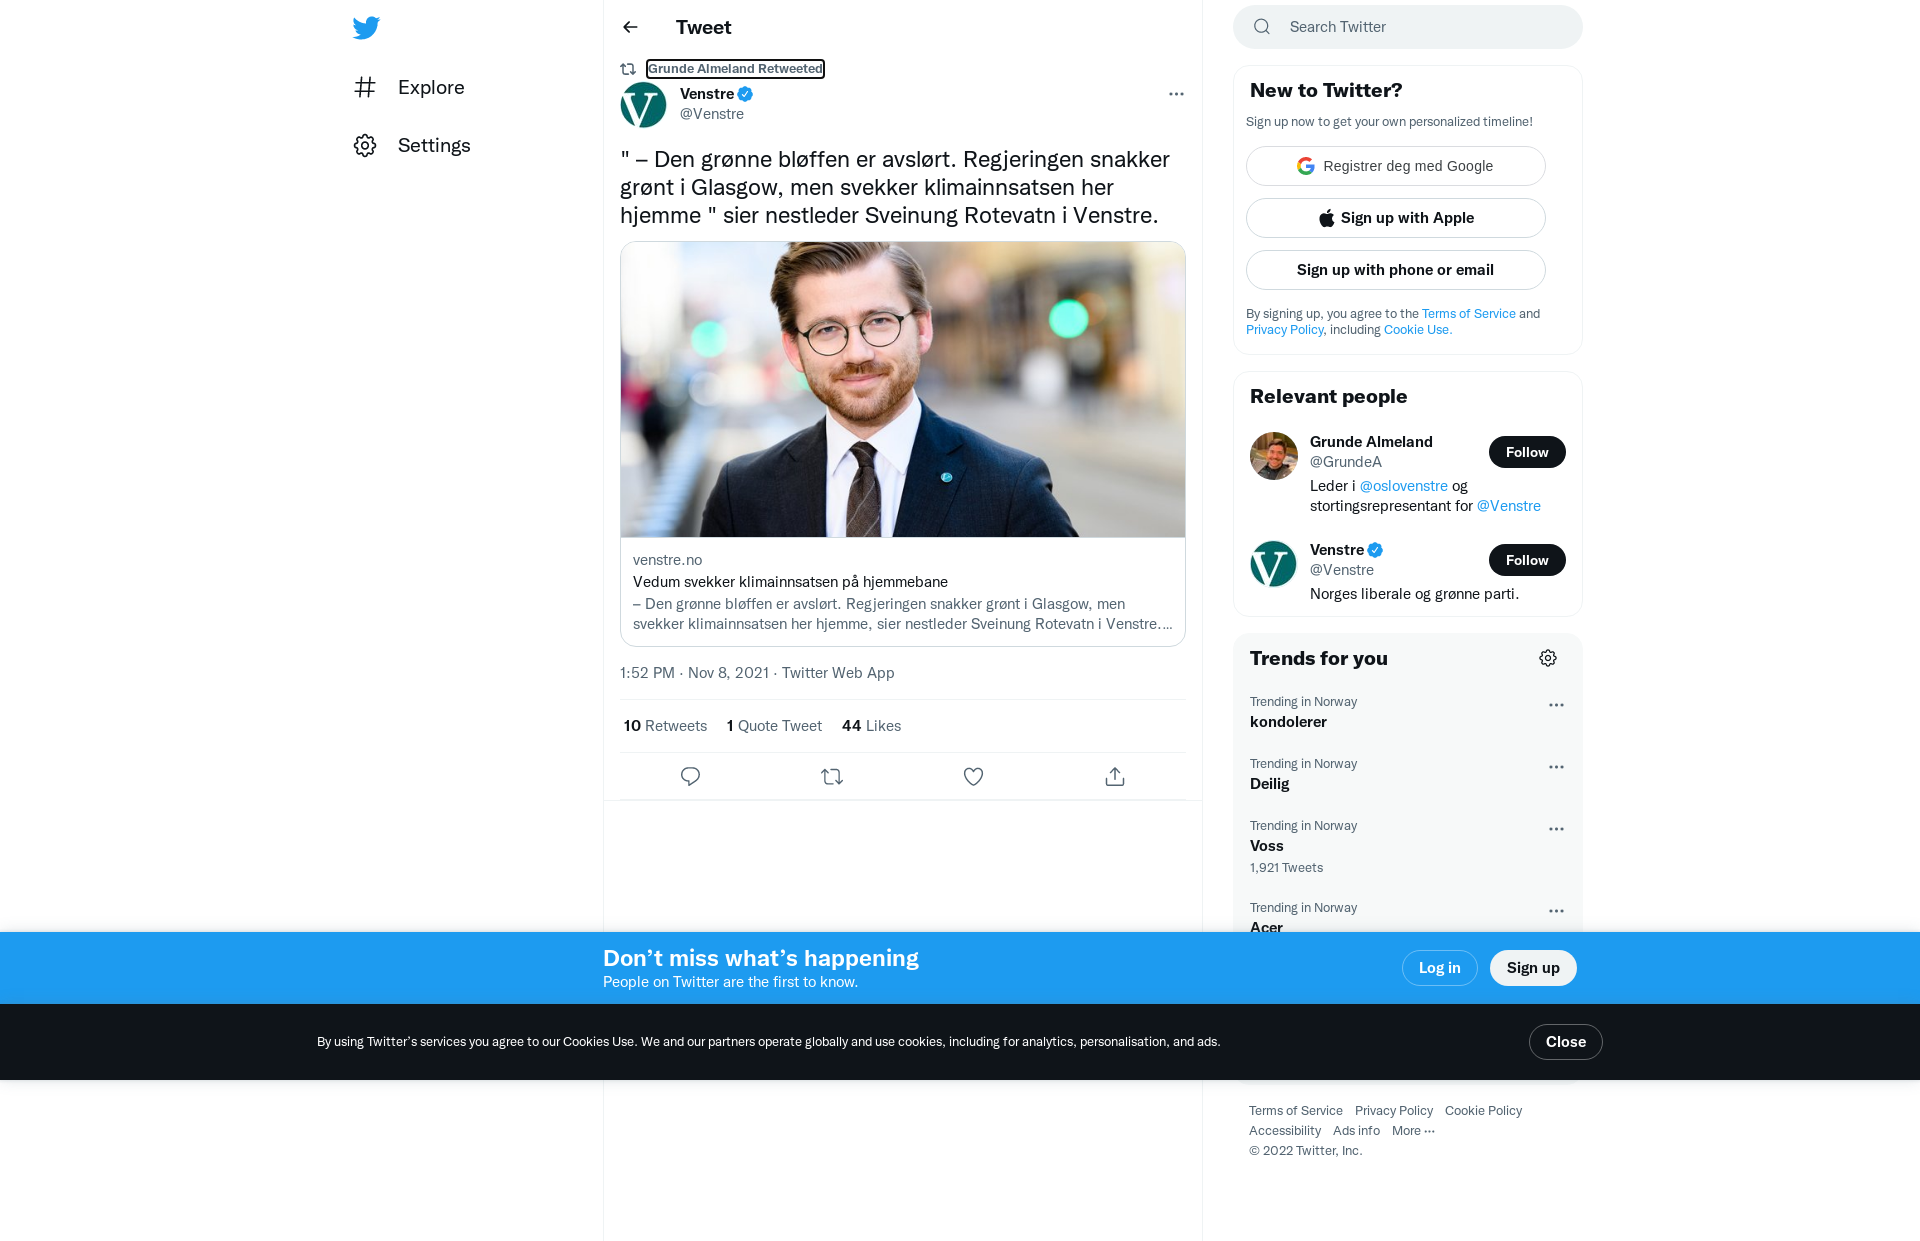Open footer Terms of Service link
The width and height of the screenshot is (1920, 1241).
coord(1296,1111)
